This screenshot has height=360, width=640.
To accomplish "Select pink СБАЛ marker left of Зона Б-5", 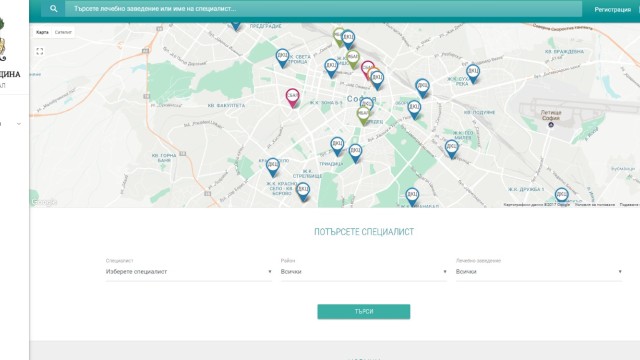I will tap(292, 98).
